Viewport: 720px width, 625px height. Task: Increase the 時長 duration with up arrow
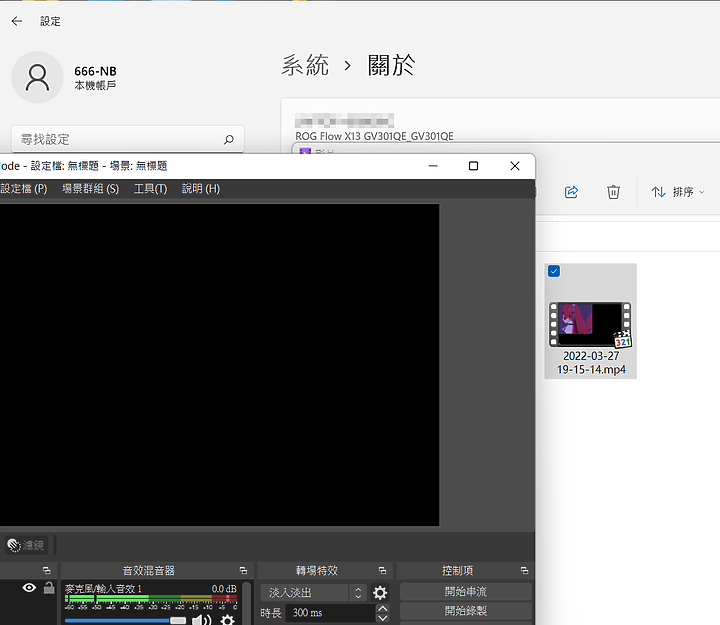(x=382, y=608)
